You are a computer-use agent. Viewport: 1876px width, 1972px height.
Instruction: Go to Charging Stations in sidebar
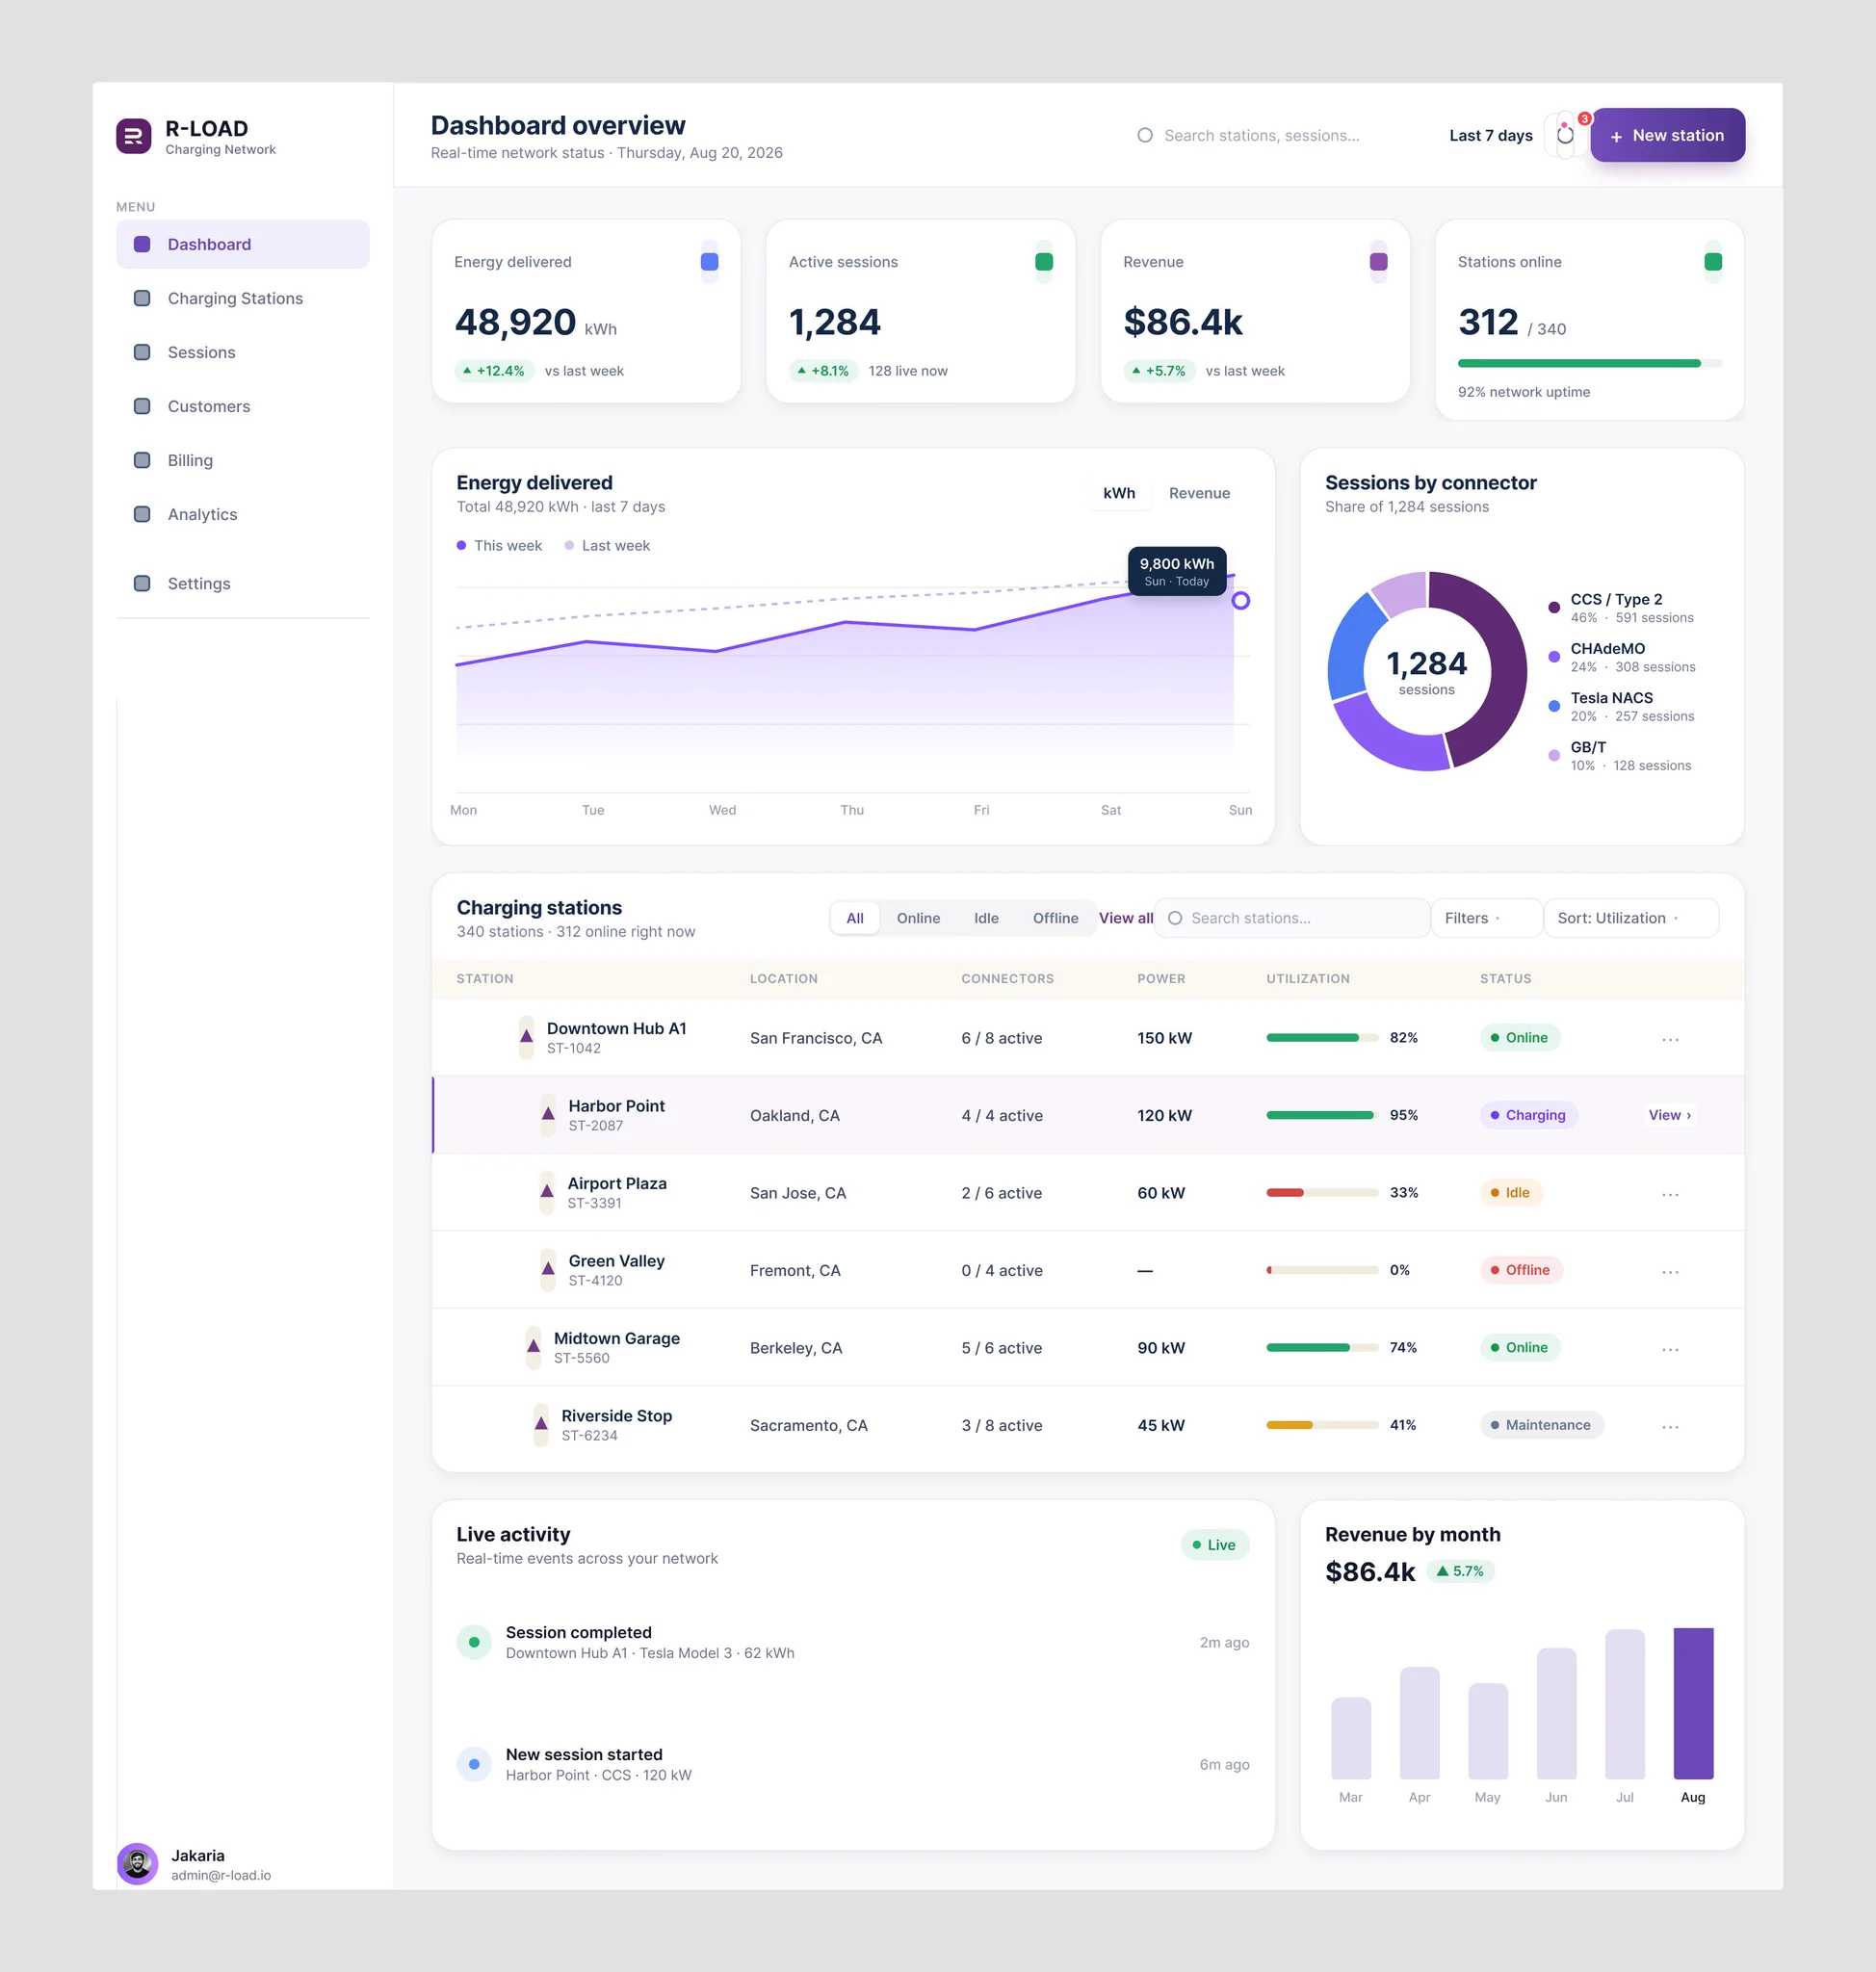pyautogui.click(x=243, y=298)
